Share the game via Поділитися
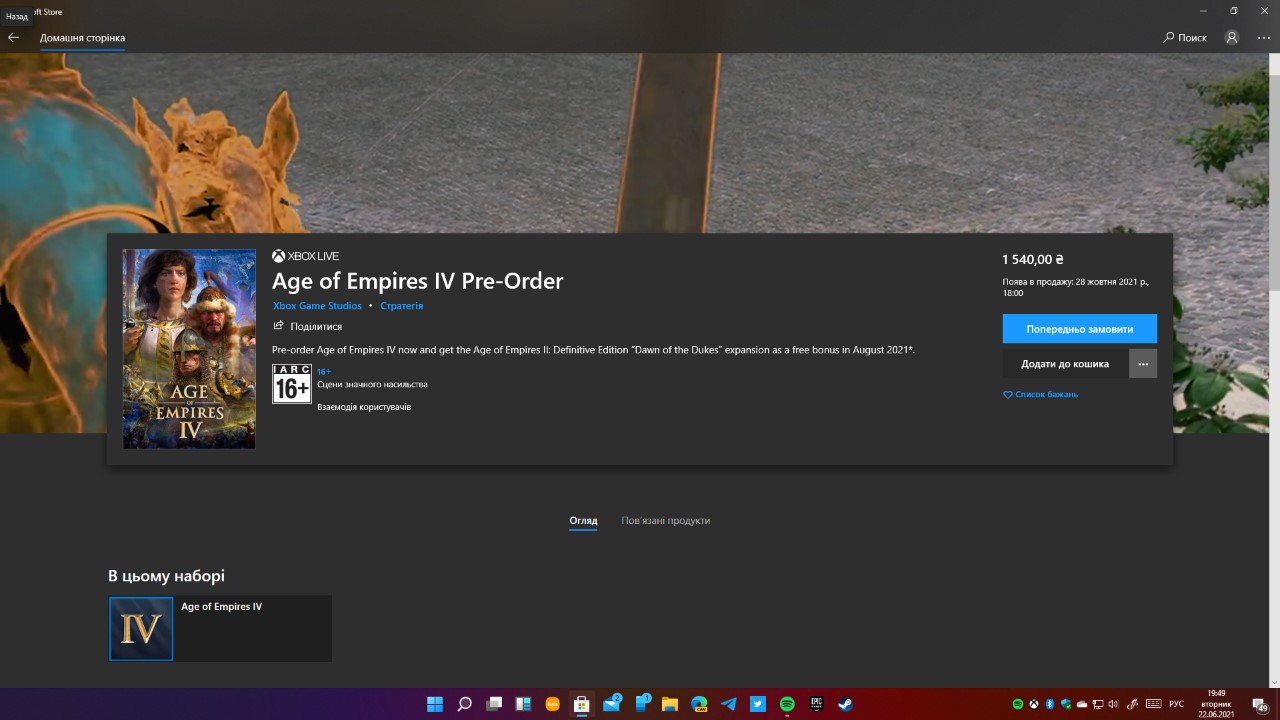 point(307,326)
